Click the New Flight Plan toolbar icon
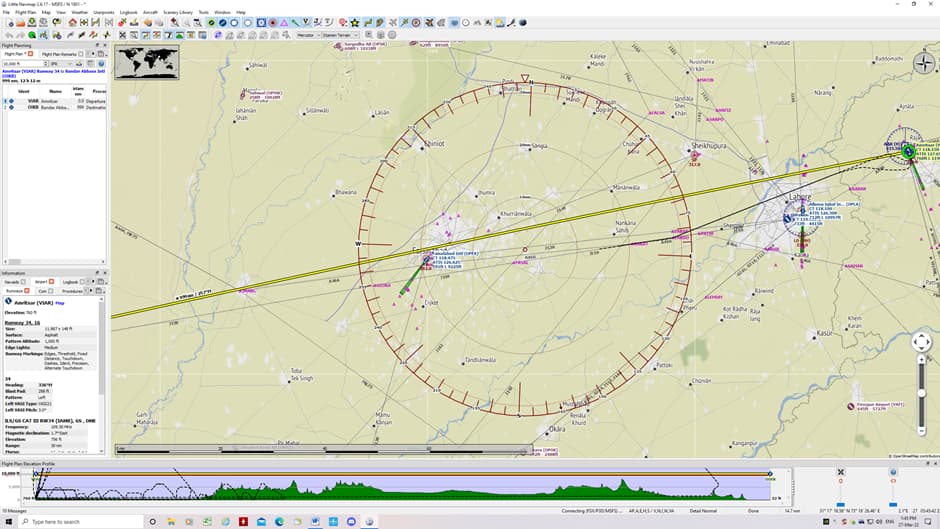Image resolution: width=940 pixels, height=529 pixels. [x=10, y=23]
